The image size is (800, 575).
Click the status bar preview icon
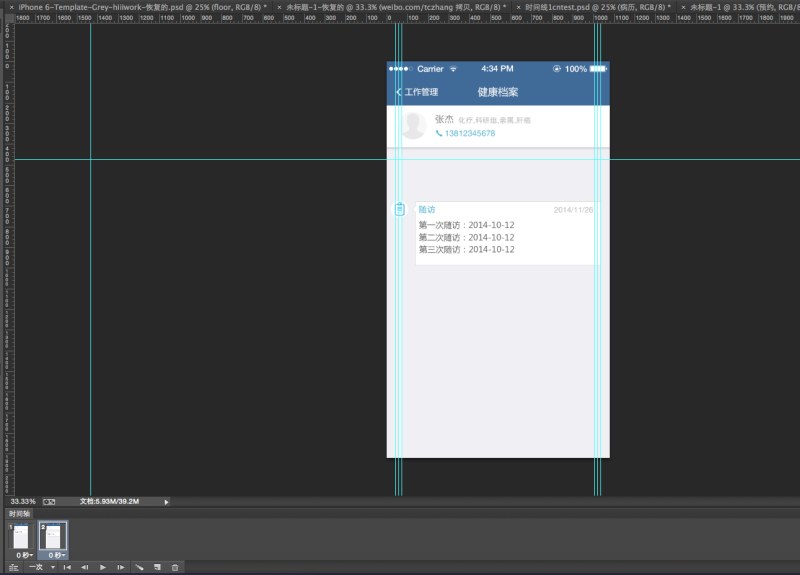49,502
